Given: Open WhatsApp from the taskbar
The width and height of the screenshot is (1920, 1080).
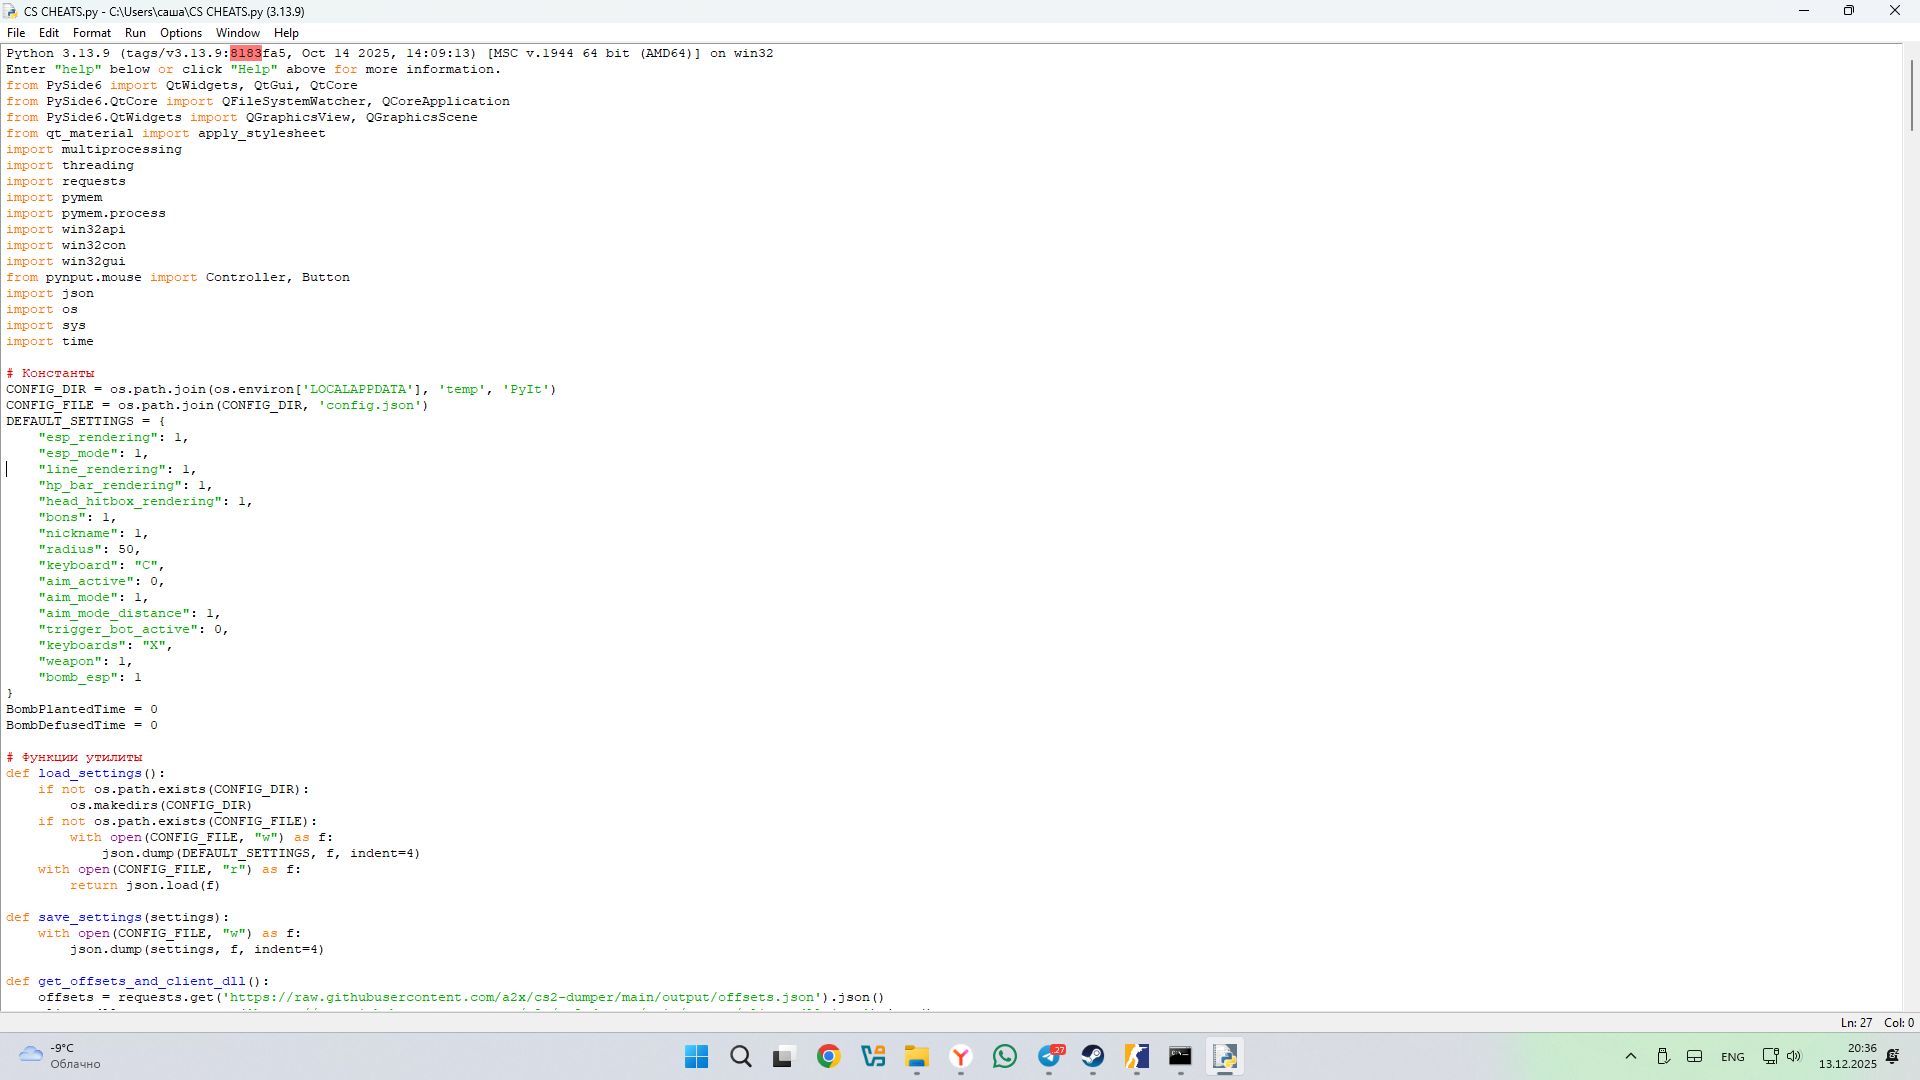Looking at the screenshot, I should point(1005,1056).
